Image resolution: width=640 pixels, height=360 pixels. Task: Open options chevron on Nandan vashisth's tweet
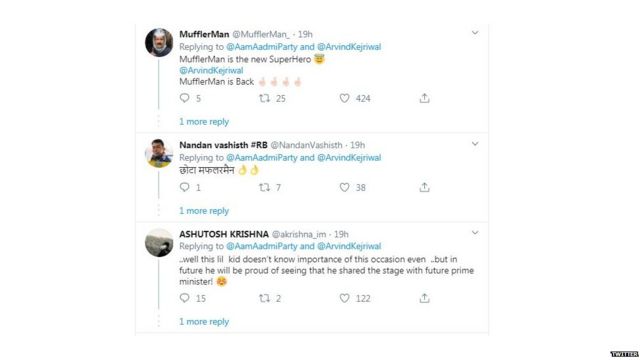[x=475, y=144]
